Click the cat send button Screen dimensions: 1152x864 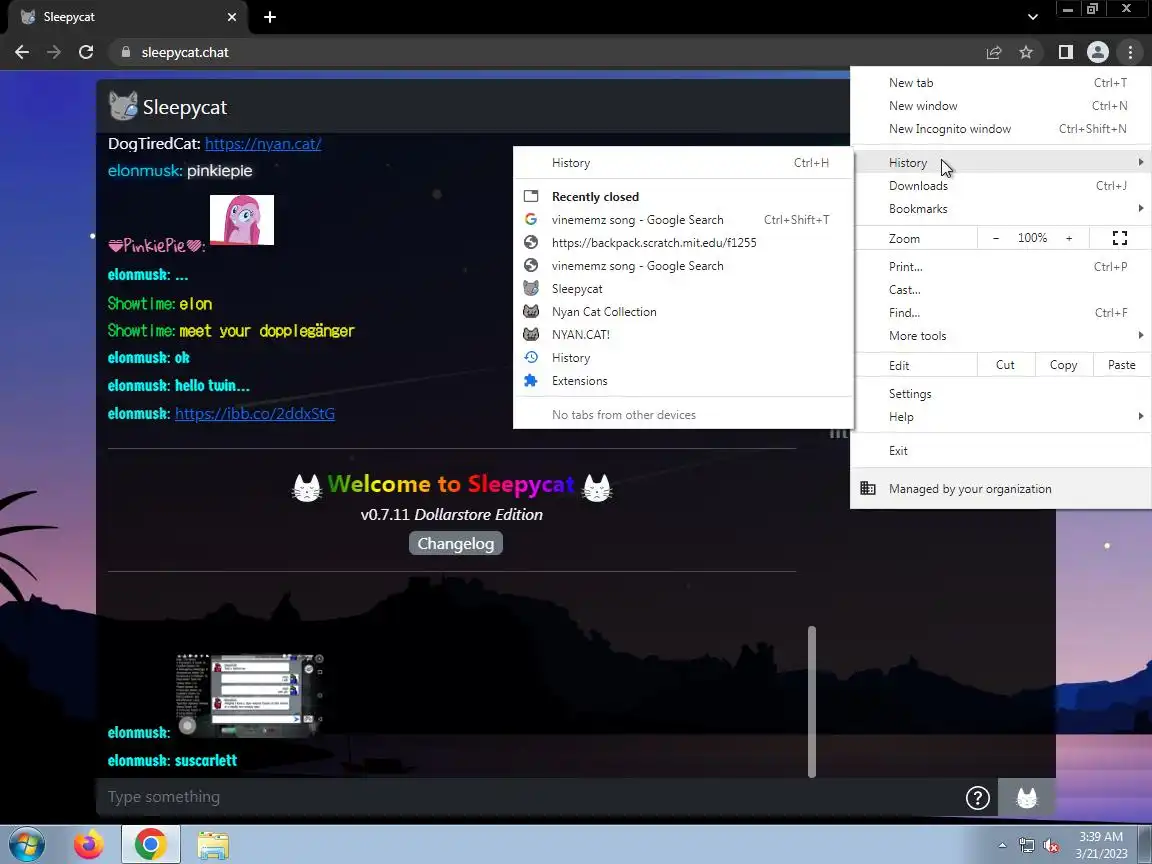click(1026, 798)
